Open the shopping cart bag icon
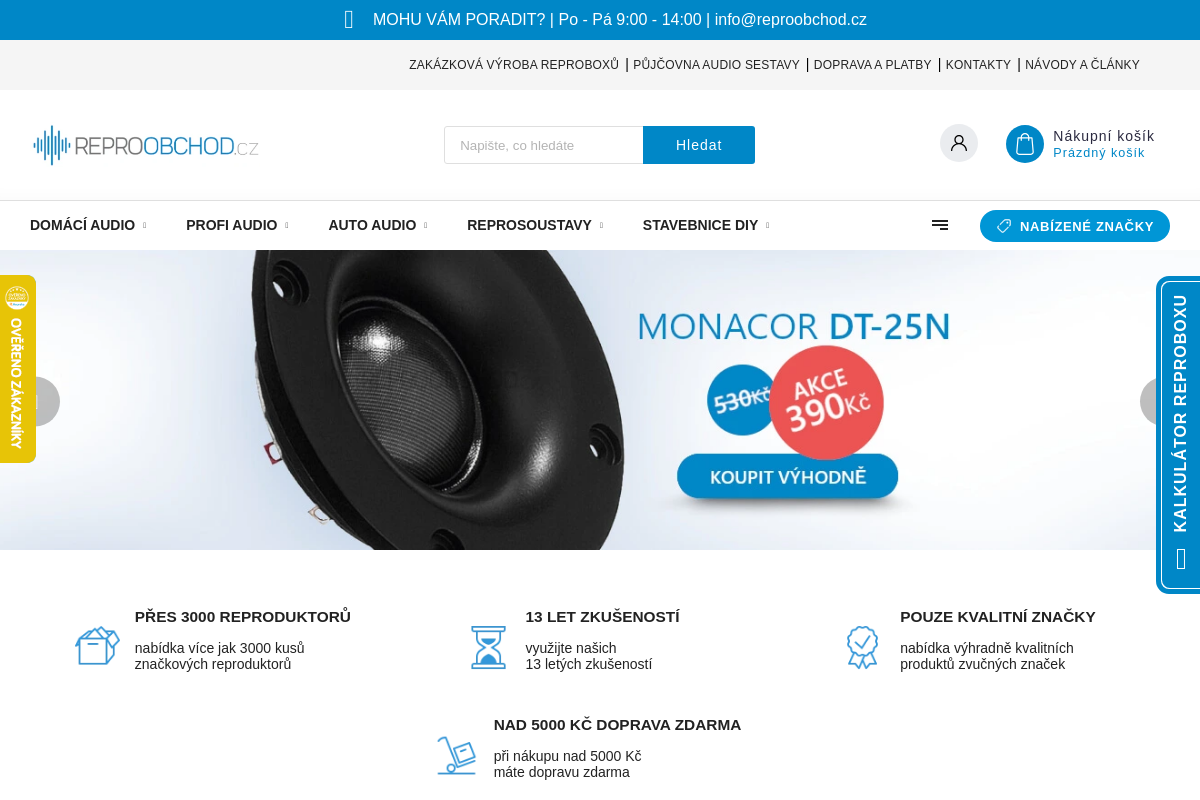 click(1025, 144)
